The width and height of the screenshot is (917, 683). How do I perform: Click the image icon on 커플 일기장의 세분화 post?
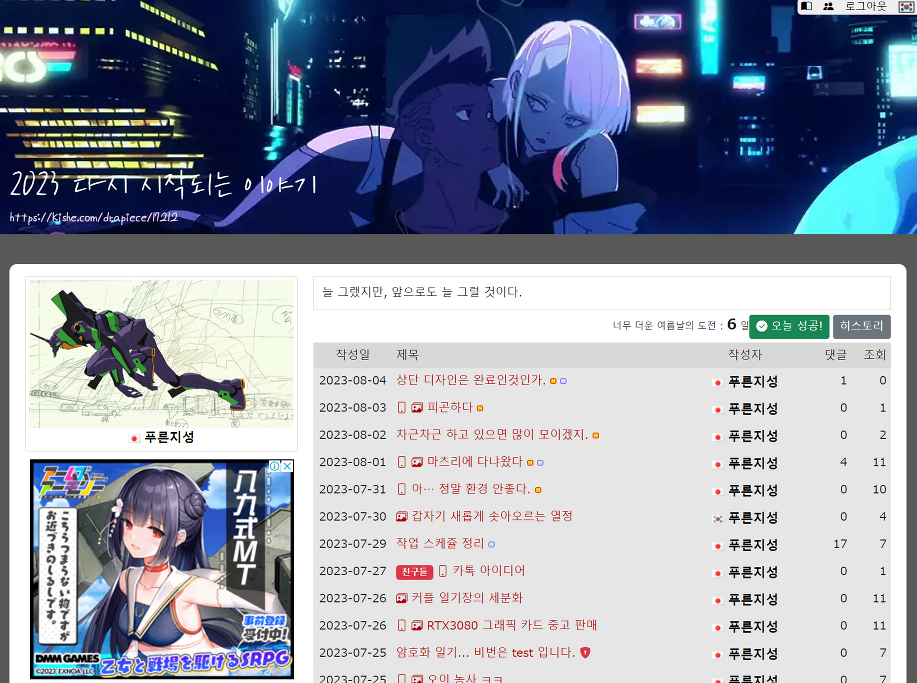pyautogui.click(x=402, y=598)
